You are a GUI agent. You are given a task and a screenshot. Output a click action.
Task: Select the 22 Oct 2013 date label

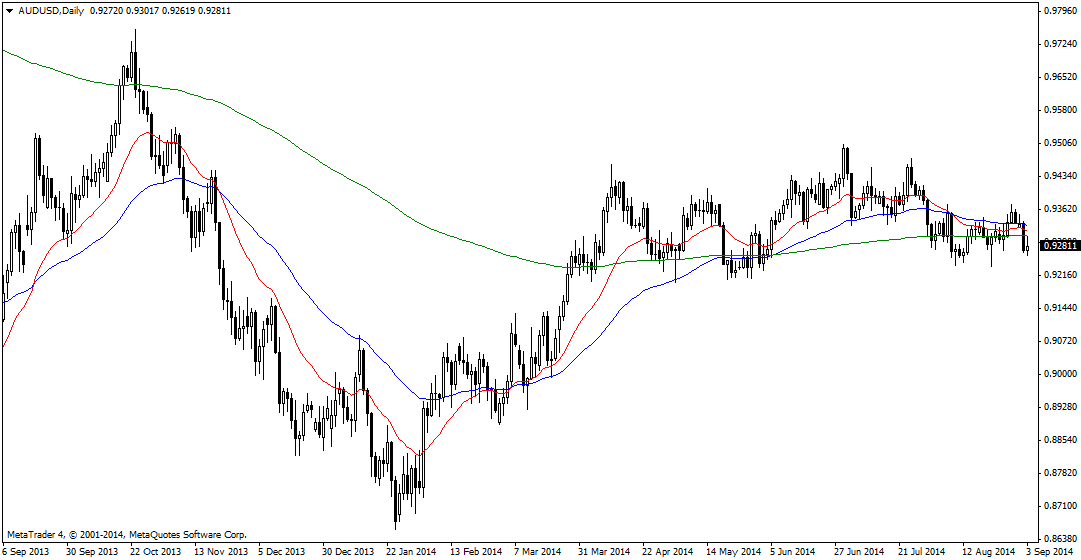pos(157,551)
